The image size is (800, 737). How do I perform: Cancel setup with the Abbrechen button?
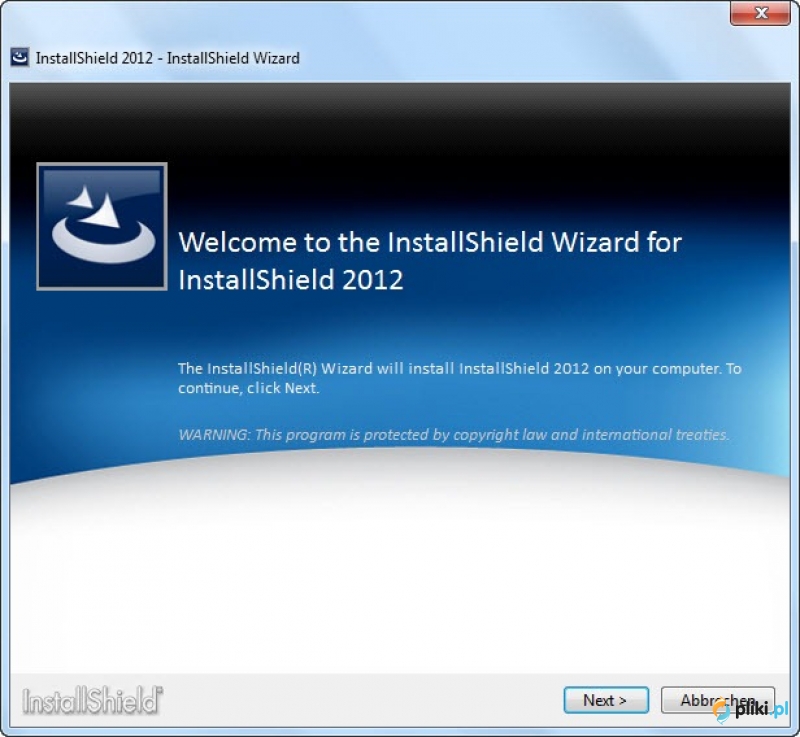[x=718, y=700]
